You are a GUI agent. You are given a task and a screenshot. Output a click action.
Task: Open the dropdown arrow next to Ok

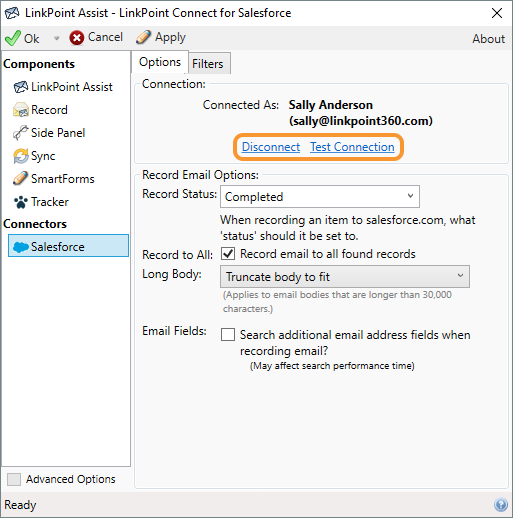[x=57, y=38]
